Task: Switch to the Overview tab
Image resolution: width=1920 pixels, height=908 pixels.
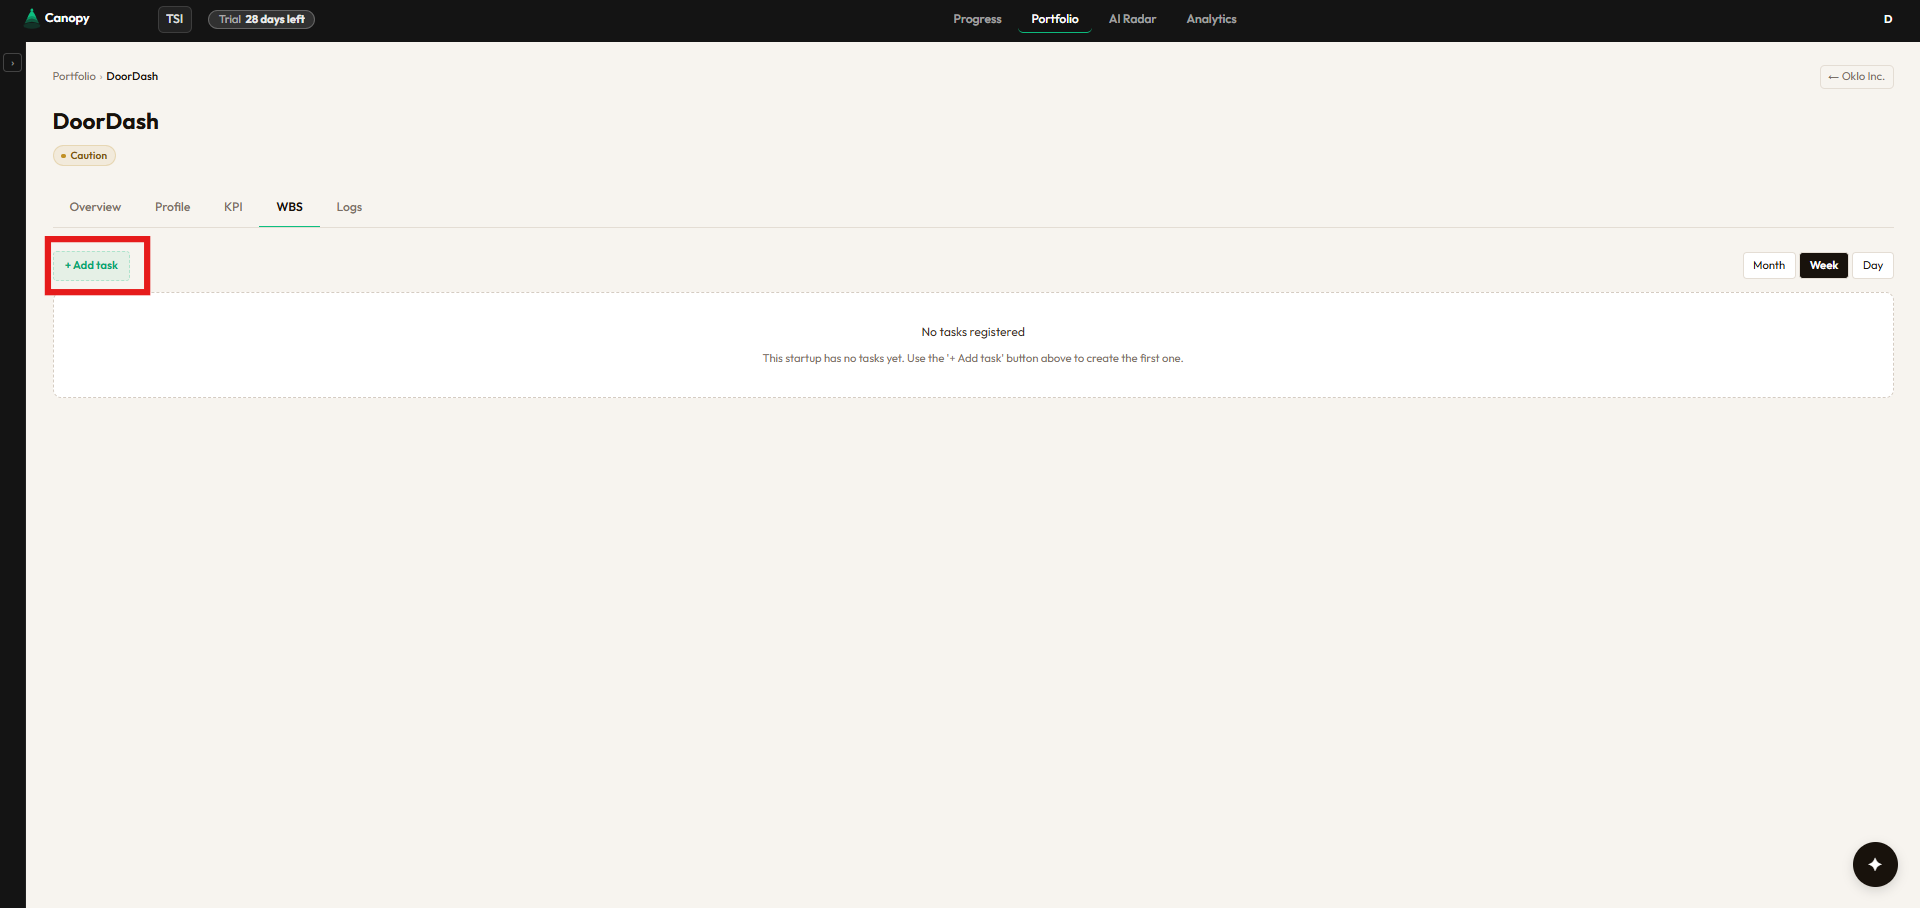Action: 95,207
